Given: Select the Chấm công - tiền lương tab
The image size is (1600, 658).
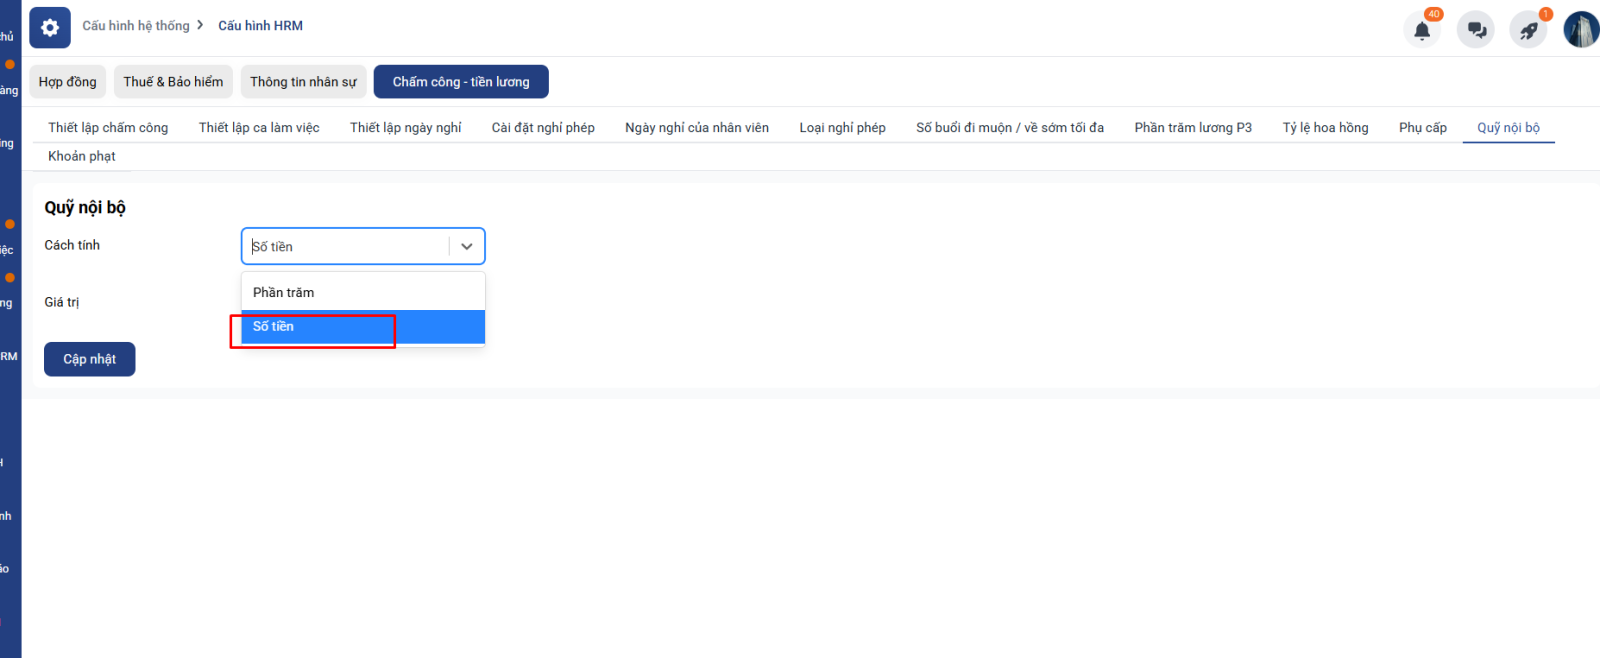Looking at the screenshot, I should 461,82.
